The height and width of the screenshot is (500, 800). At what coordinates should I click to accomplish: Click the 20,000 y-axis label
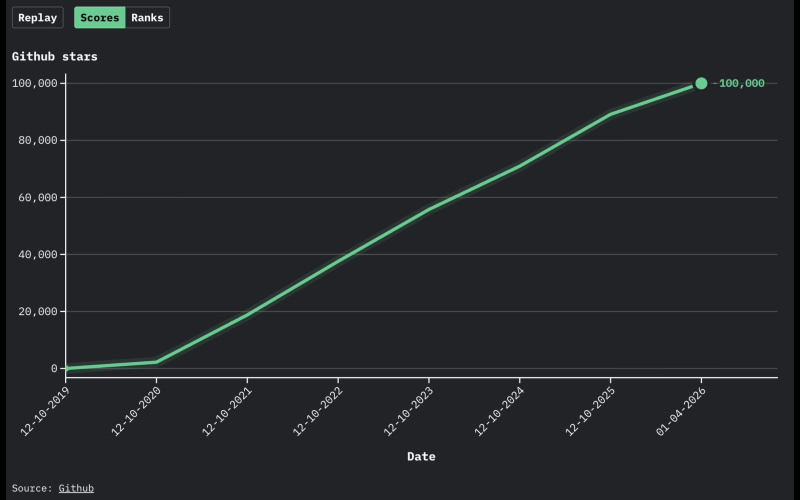click(35, 312)
